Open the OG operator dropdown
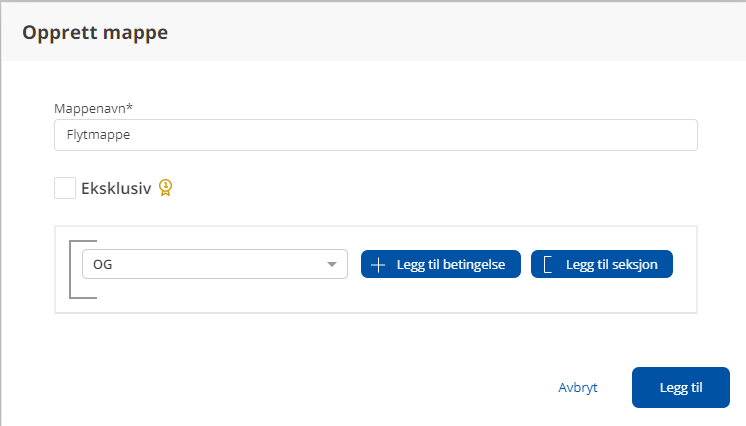The width and height of the screenshot is (746, 426). pyautogui.click(x=214, y=264)
